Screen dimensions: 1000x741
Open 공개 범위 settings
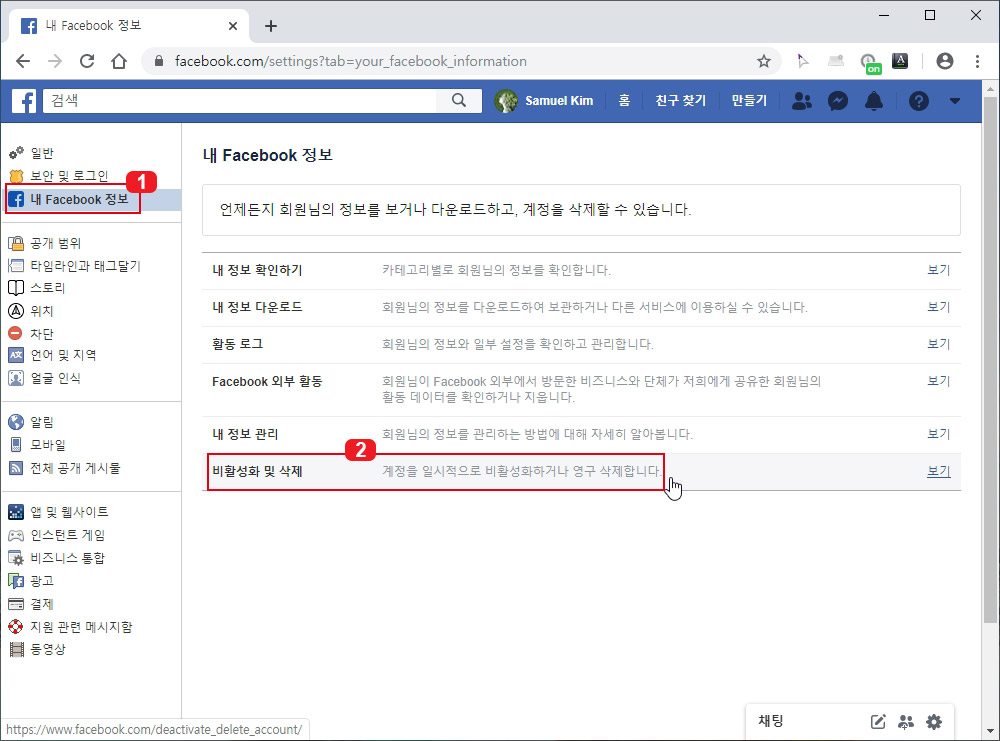click(x=55, y=243)
